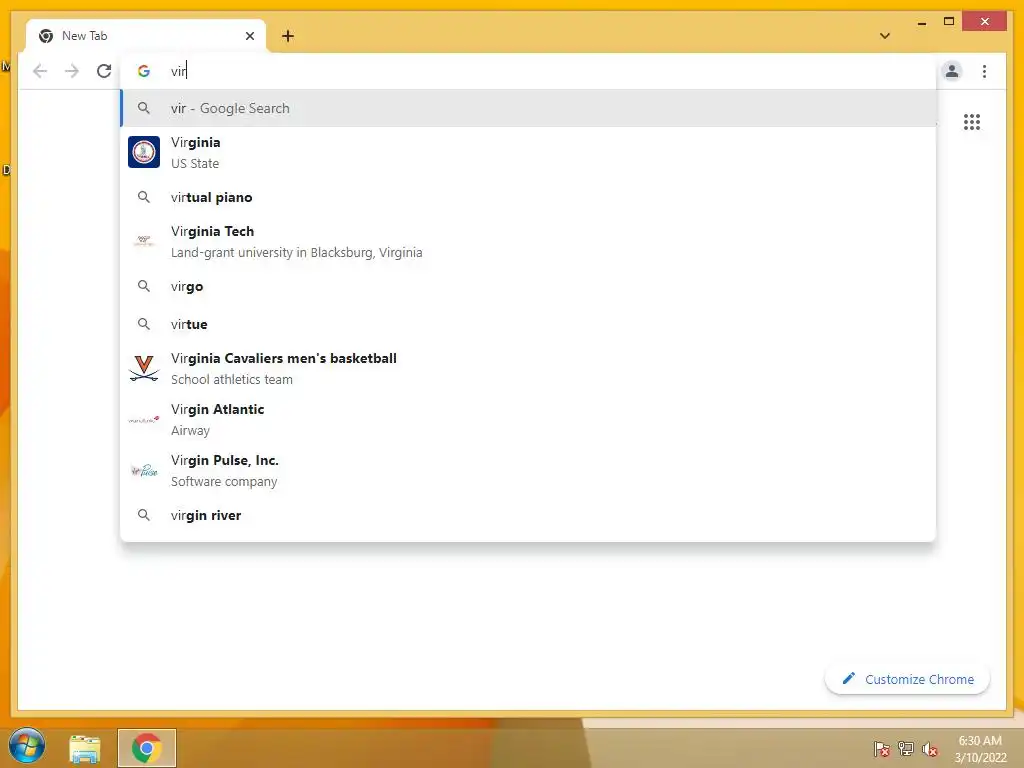Viewport: 1024px width, 768px height.
Task: Pick the Virgin Pulse, Inc. suggestion
Action: (528, 470)
